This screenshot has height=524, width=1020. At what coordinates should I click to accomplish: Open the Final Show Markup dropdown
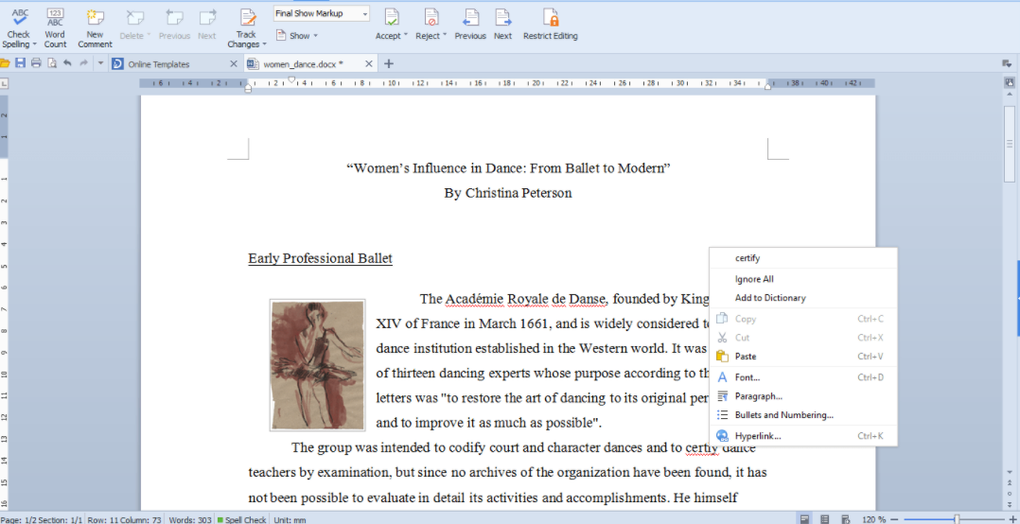coord(364,14)
